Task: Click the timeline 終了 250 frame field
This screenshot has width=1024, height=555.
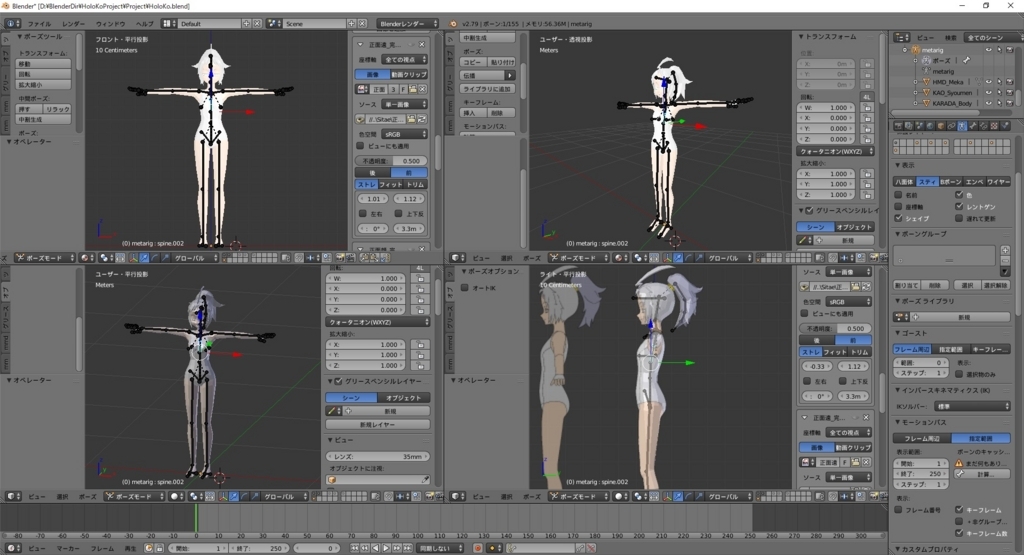Action: click(x=259, y=548)
